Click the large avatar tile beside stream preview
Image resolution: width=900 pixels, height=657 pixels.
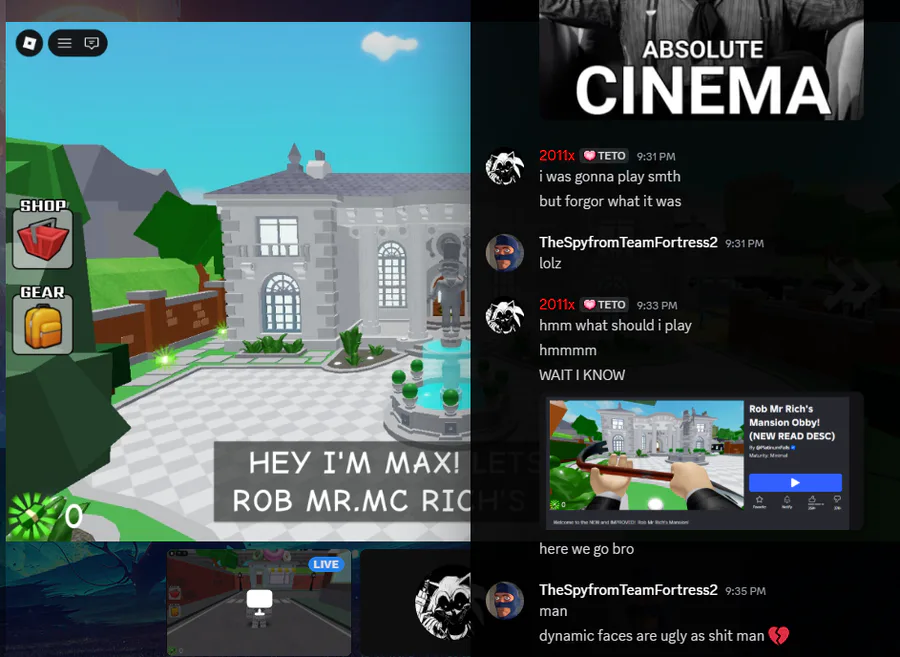pos(416,602)
